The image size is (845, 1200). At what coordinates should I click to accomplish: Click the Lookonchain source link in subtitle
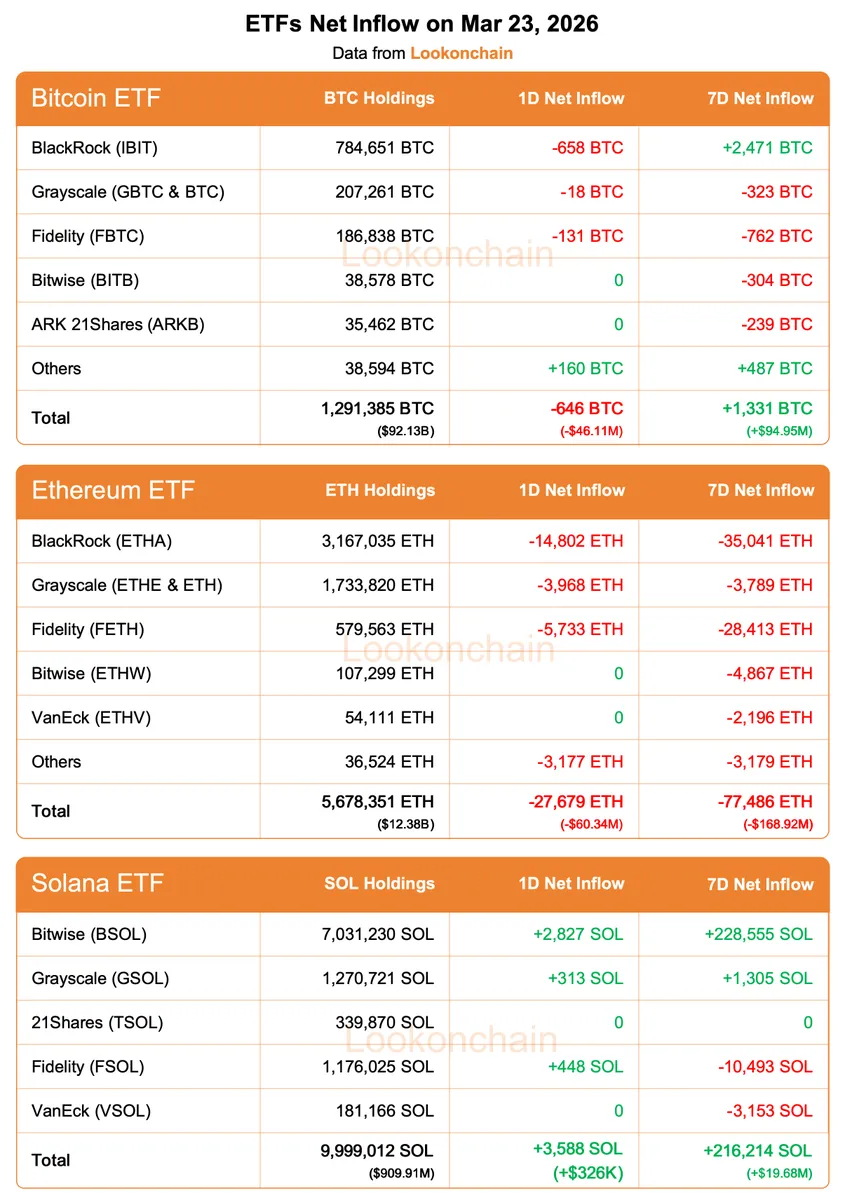(461, 53)
